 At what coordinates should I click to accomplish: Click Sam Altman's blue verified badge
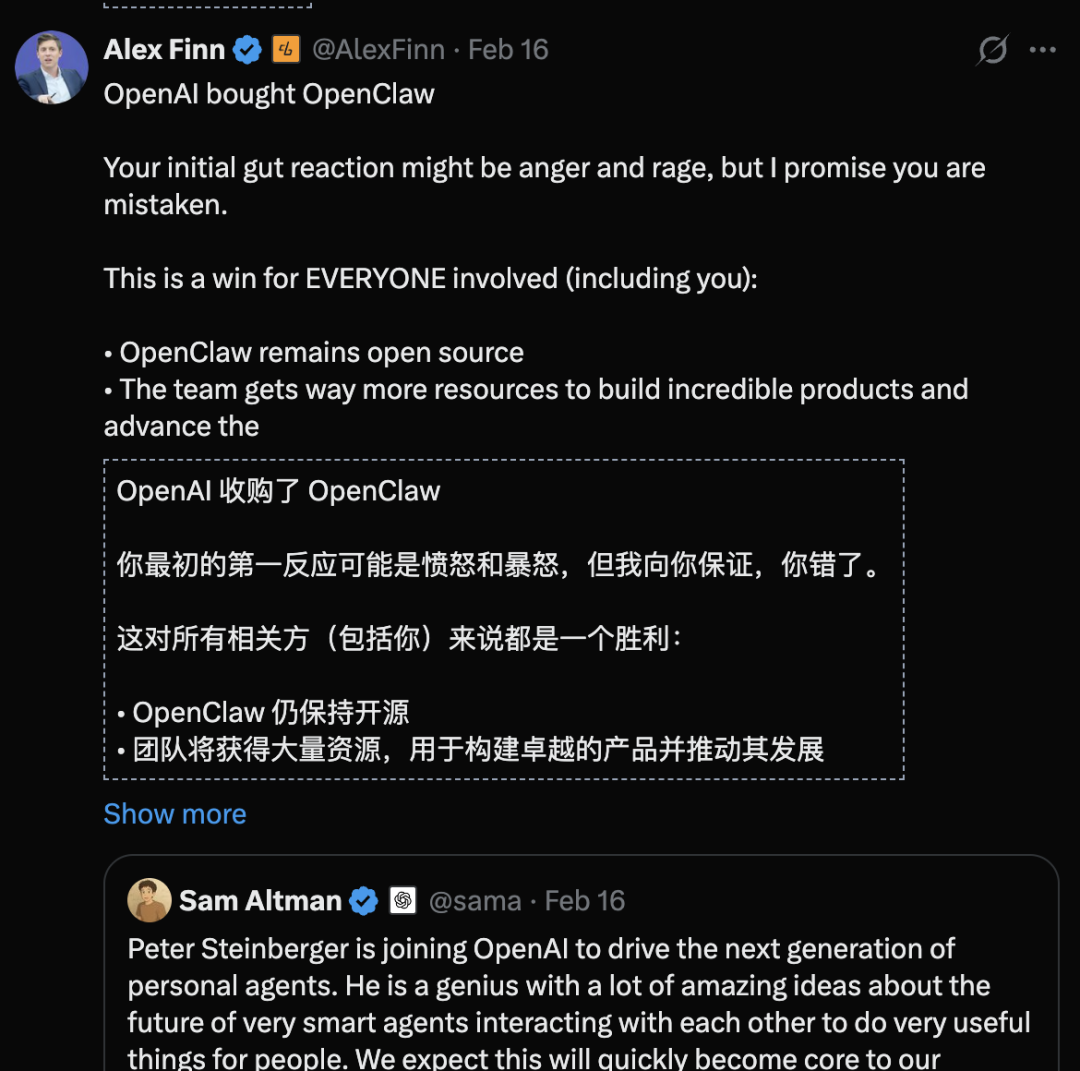363,901
